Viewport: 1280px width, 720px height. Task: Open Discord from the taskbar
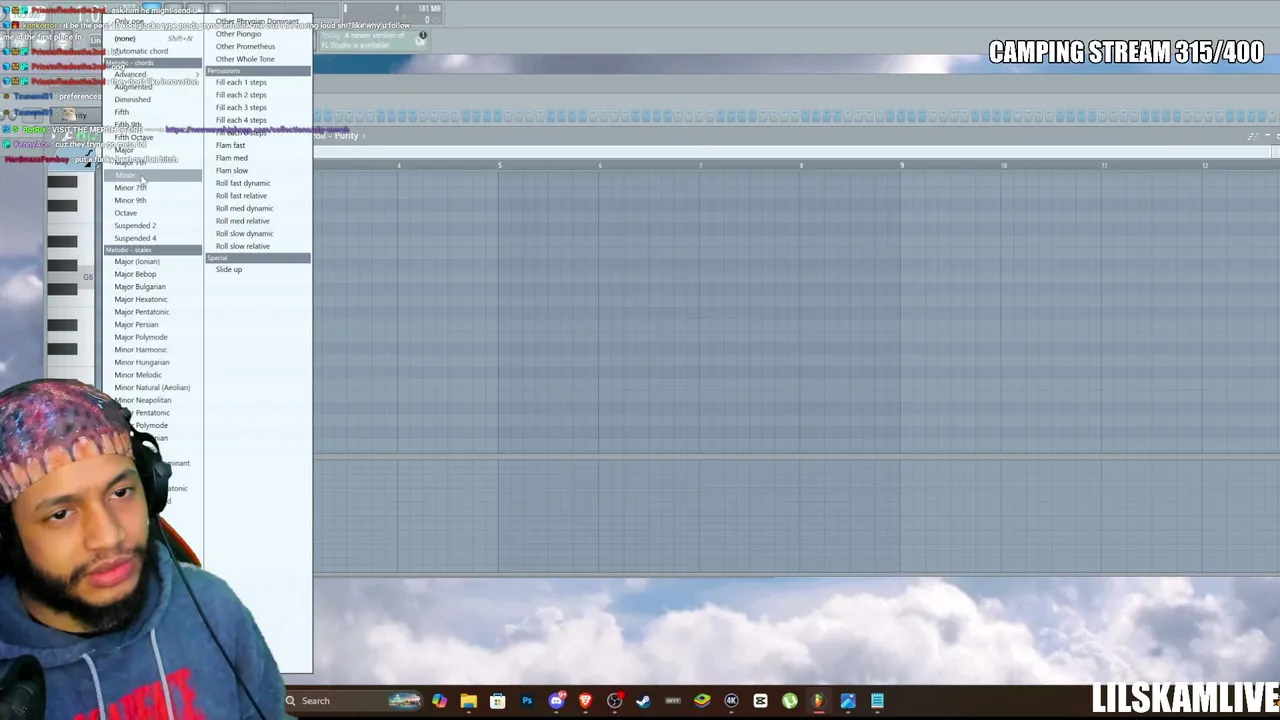556,700
